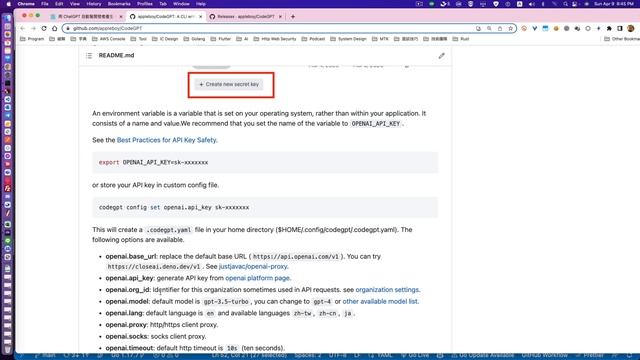
Task: Open the Bookmarks menu
Action: pos(119,4)
